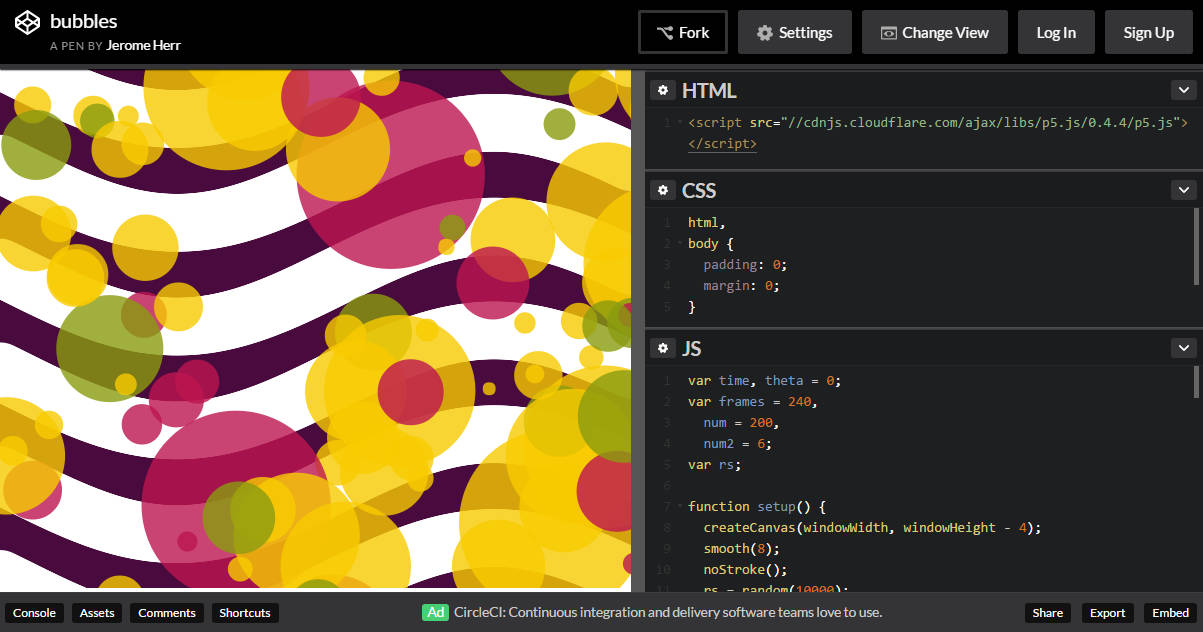Click the 'noStroke();' code line
This screenshot has width=1203, height=632.
click(x=745, y=570)
